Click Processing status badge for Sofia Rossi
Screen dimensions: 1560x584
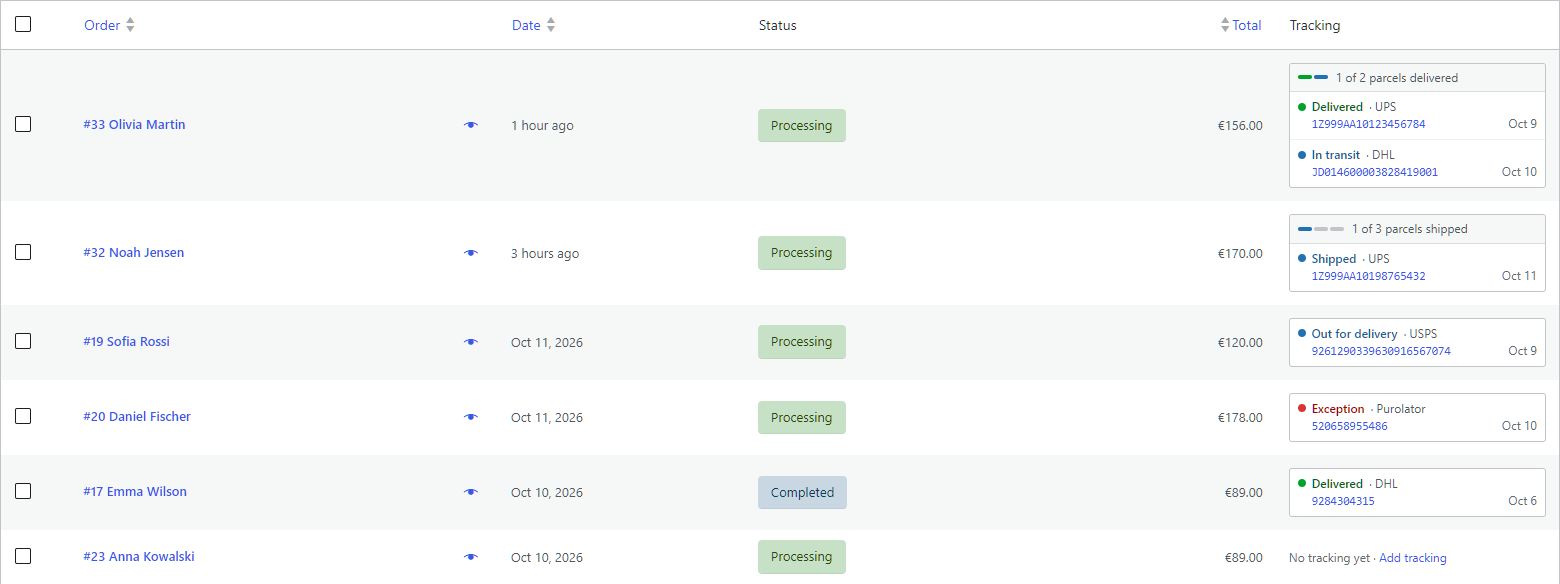pos(801,342)
